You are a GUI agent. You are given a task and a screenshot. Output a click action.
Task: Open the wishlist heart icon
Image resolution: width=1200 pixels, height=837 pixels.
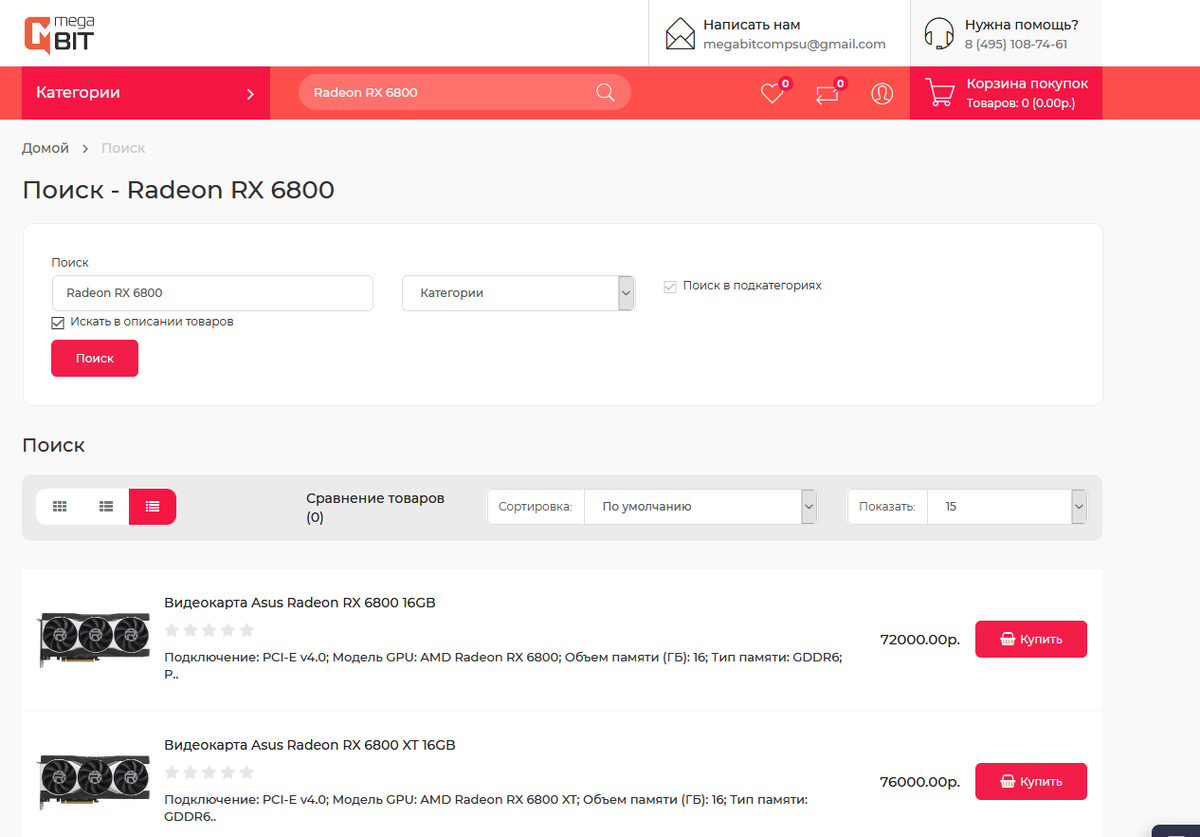click(x=772, y=93)
